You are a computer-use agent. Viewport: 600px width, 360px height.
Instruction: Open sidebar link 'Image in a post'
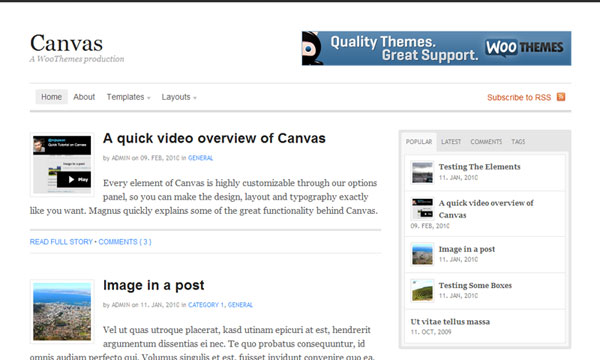467,249
